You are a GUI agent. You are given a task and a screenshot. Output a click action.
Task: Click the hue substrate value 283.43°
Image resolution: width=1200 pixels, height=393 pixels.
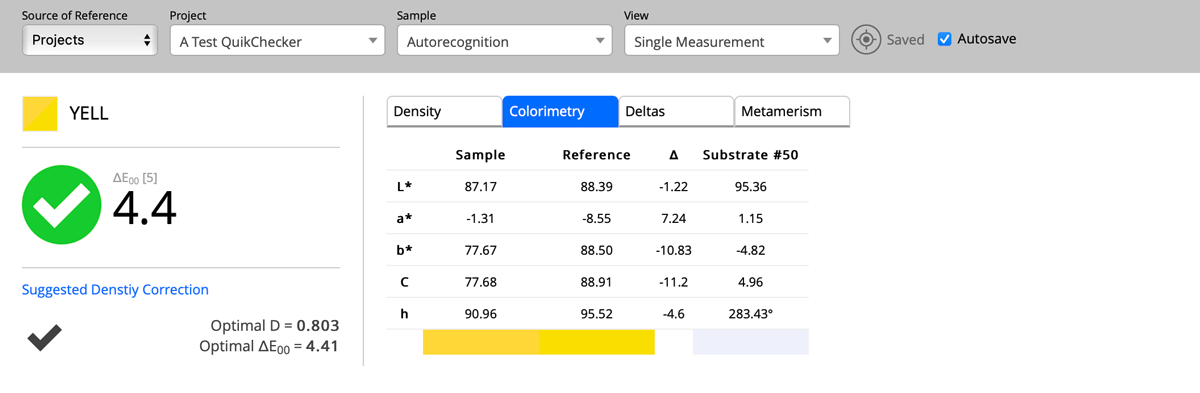(x=751, y=314)
